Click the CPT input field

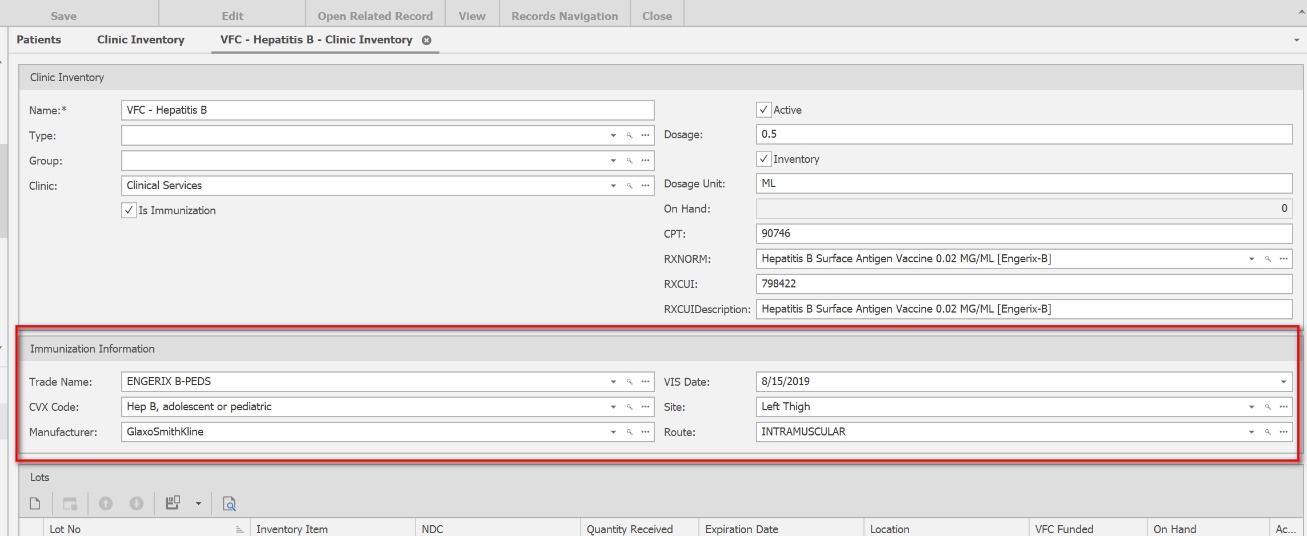[x=1024, y=234]
